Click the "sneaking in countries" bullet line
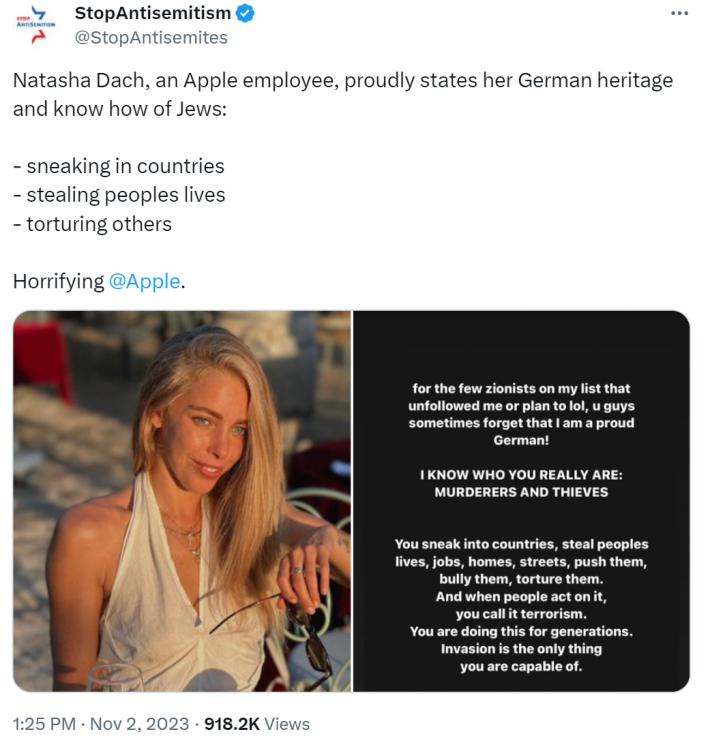 click(x=118, y=166)
